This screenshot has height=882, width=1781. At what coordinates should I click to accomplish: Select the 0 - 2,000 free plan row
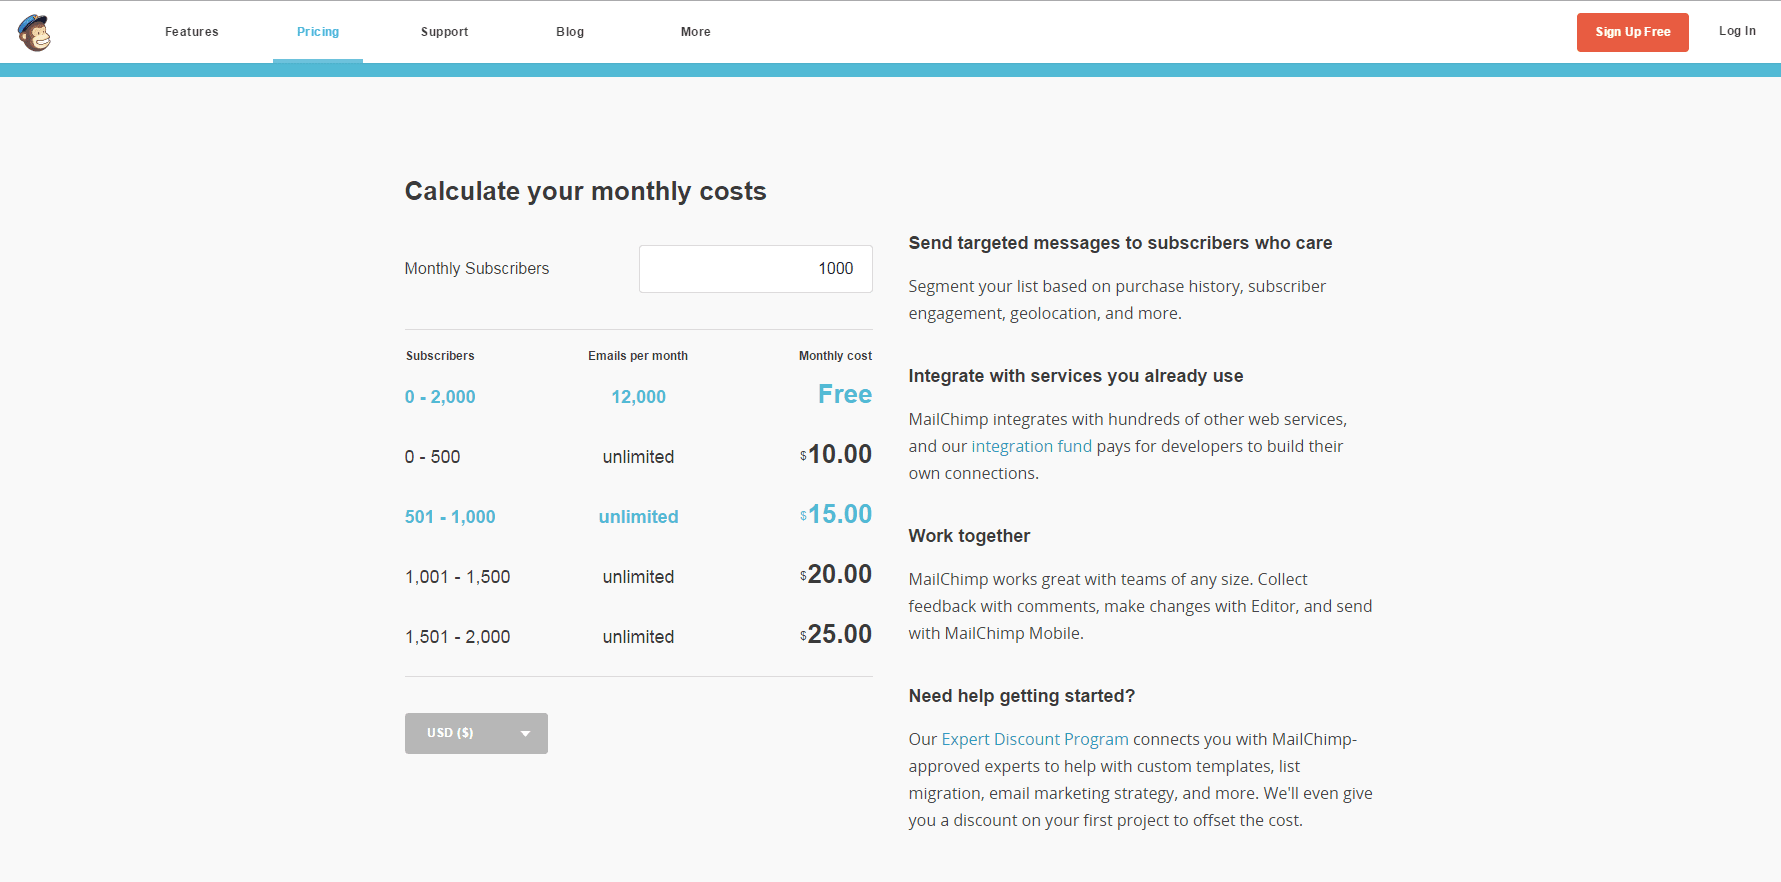point(440,397)
